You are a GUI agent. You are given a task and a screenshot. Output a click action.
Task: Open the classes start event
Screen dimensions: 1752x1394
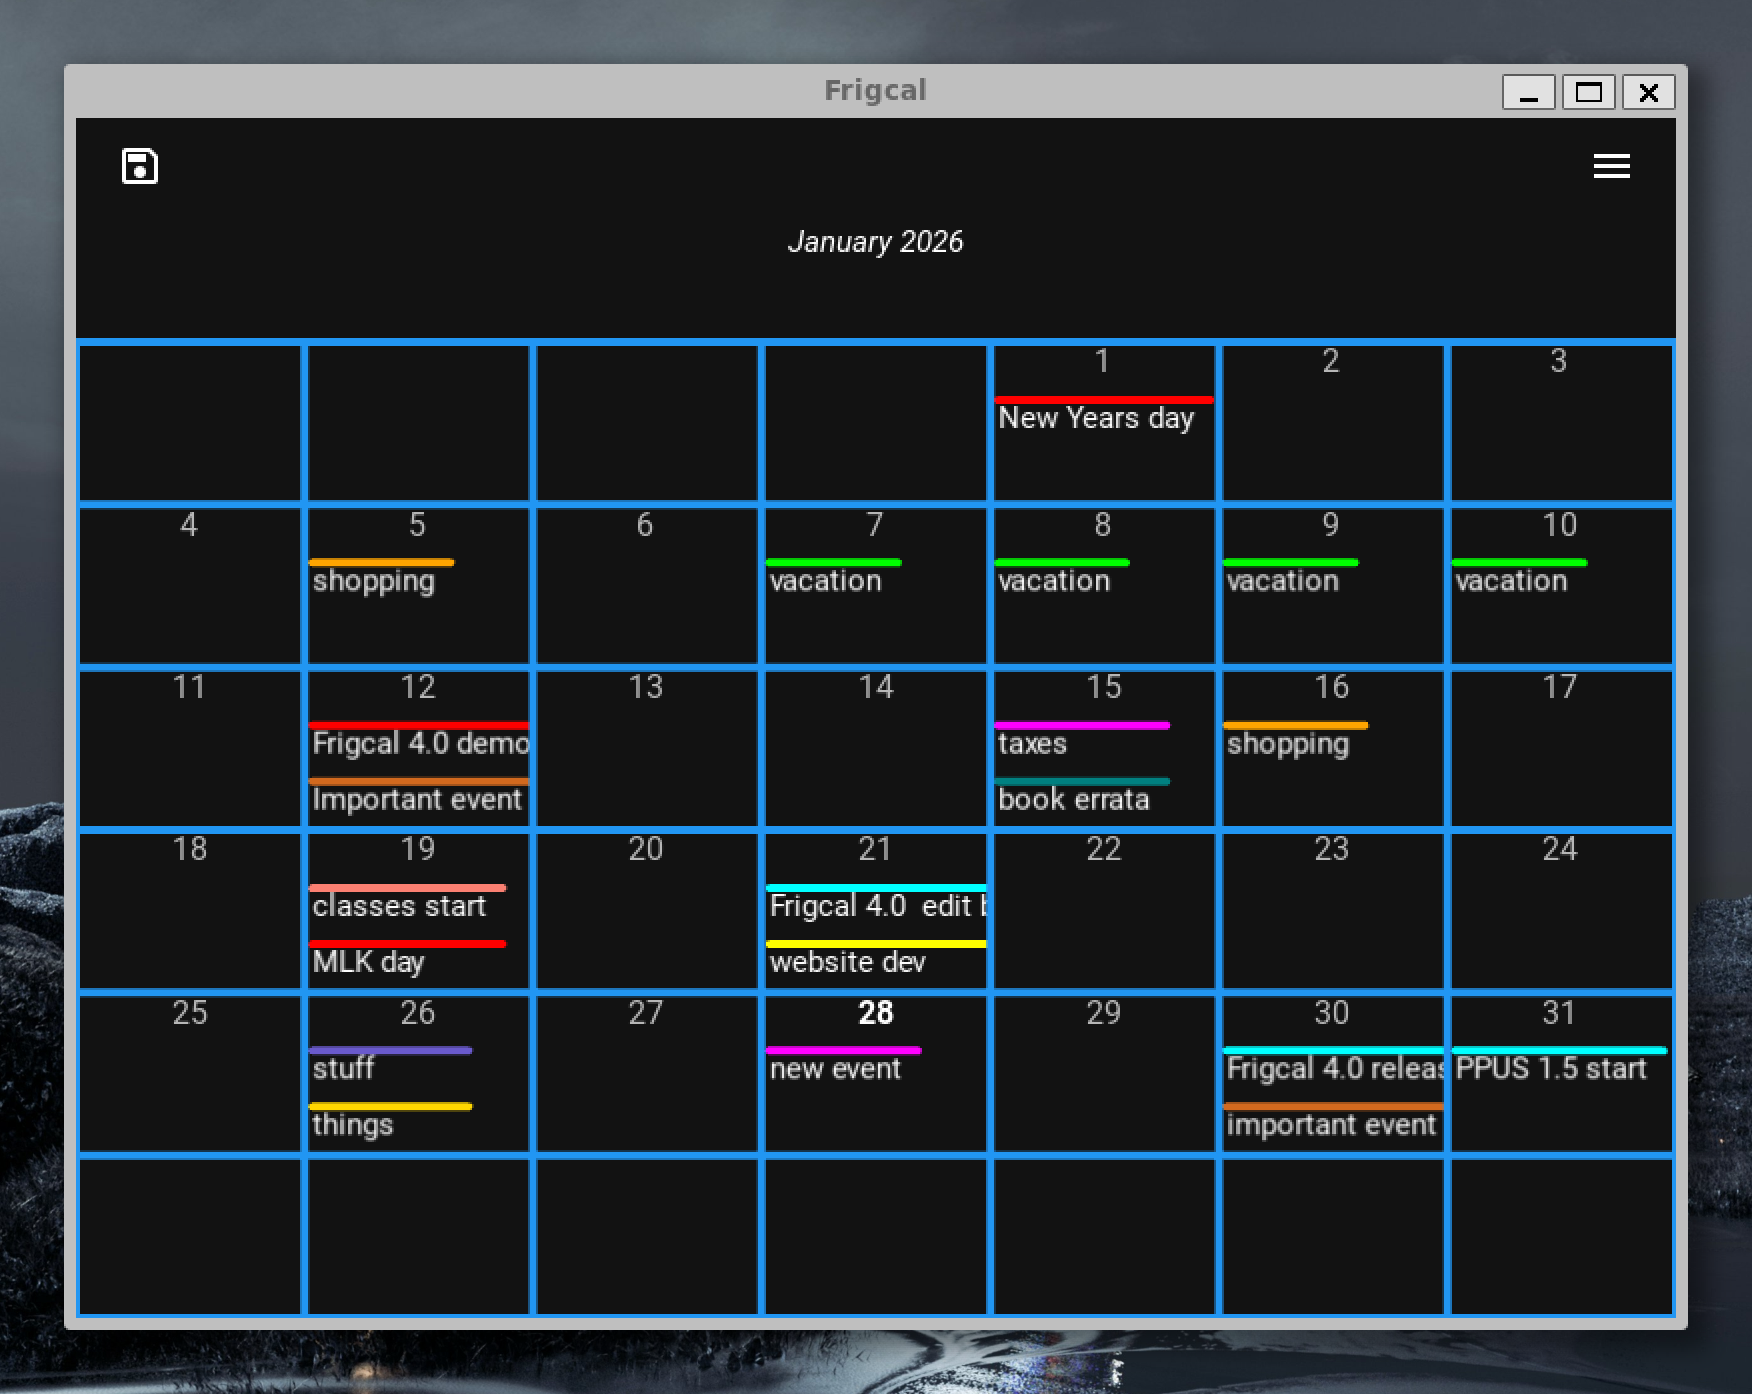pos(407,906)
